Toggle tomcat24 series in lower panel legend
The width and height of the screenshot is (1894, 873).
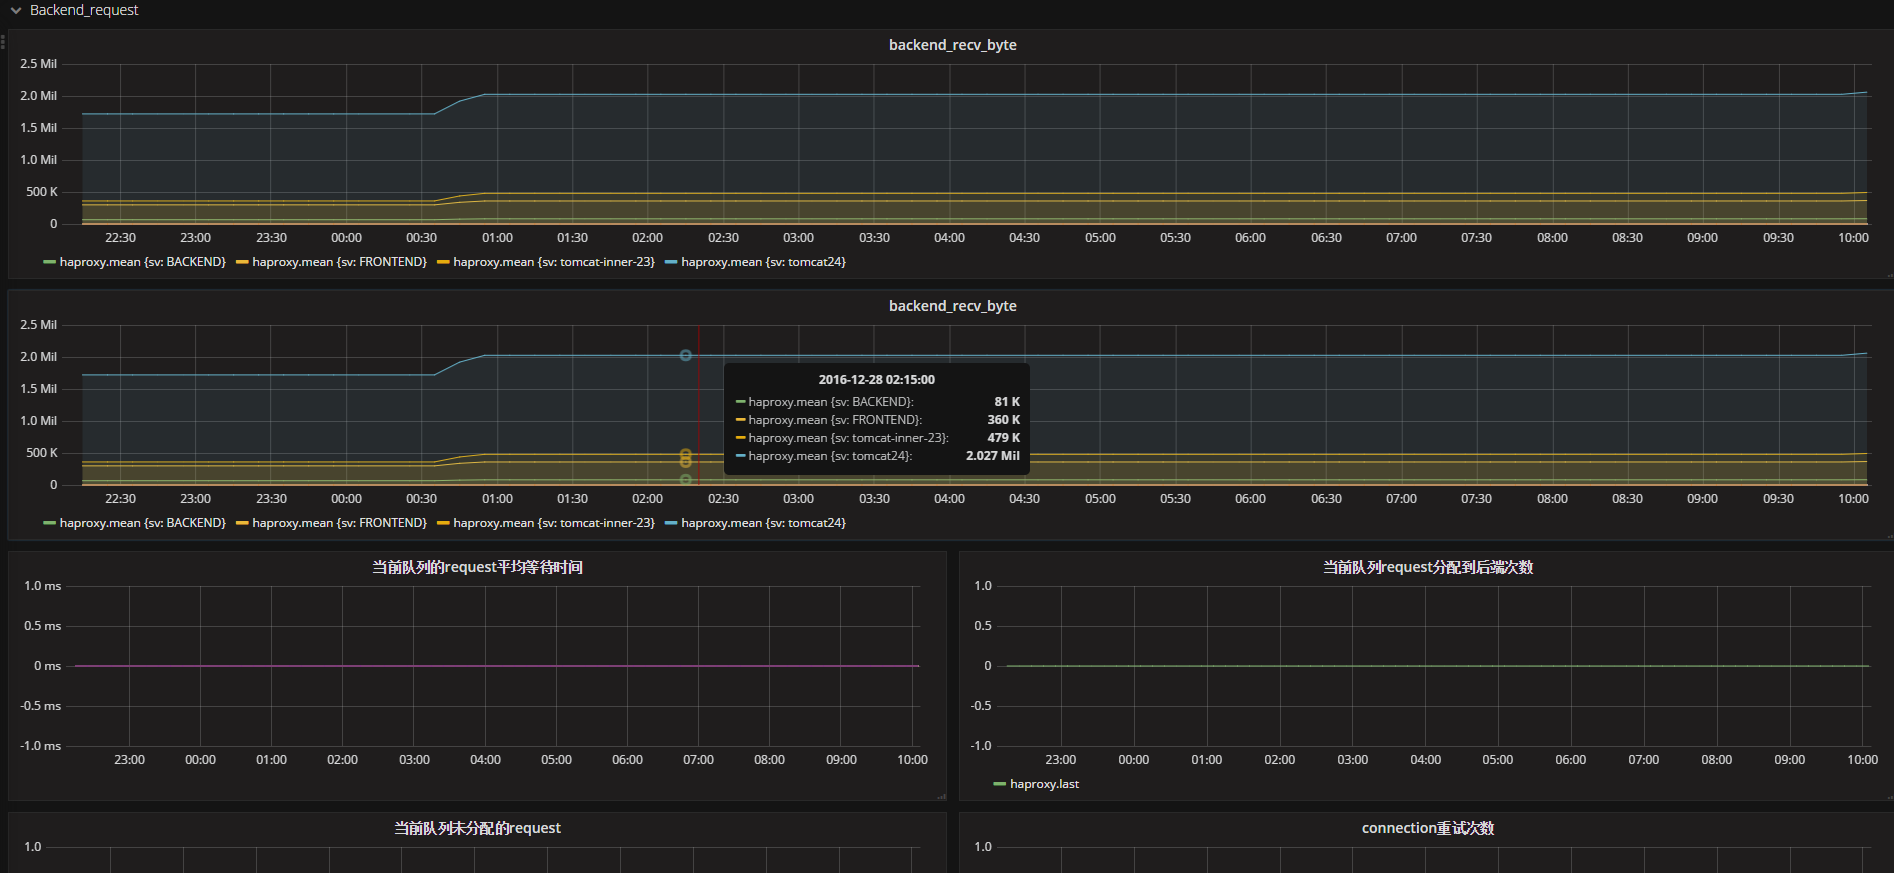pyautogui.click(x=763, y=523)
